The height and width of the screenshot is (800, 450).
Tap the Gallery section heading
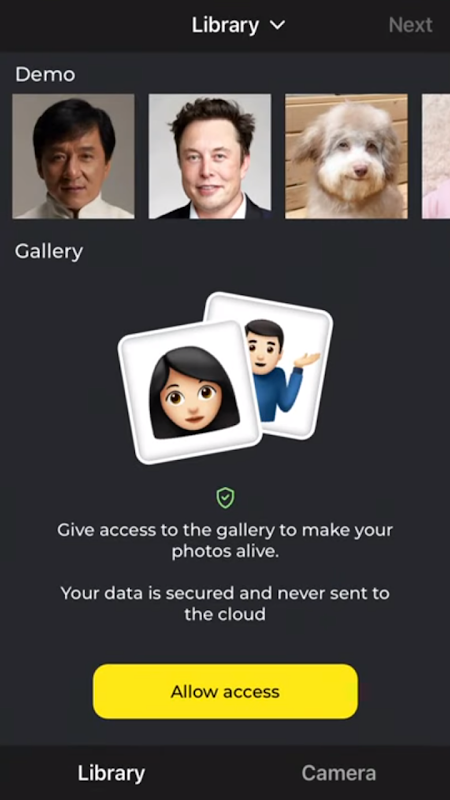pyautogui.click(x=49, y=252)
